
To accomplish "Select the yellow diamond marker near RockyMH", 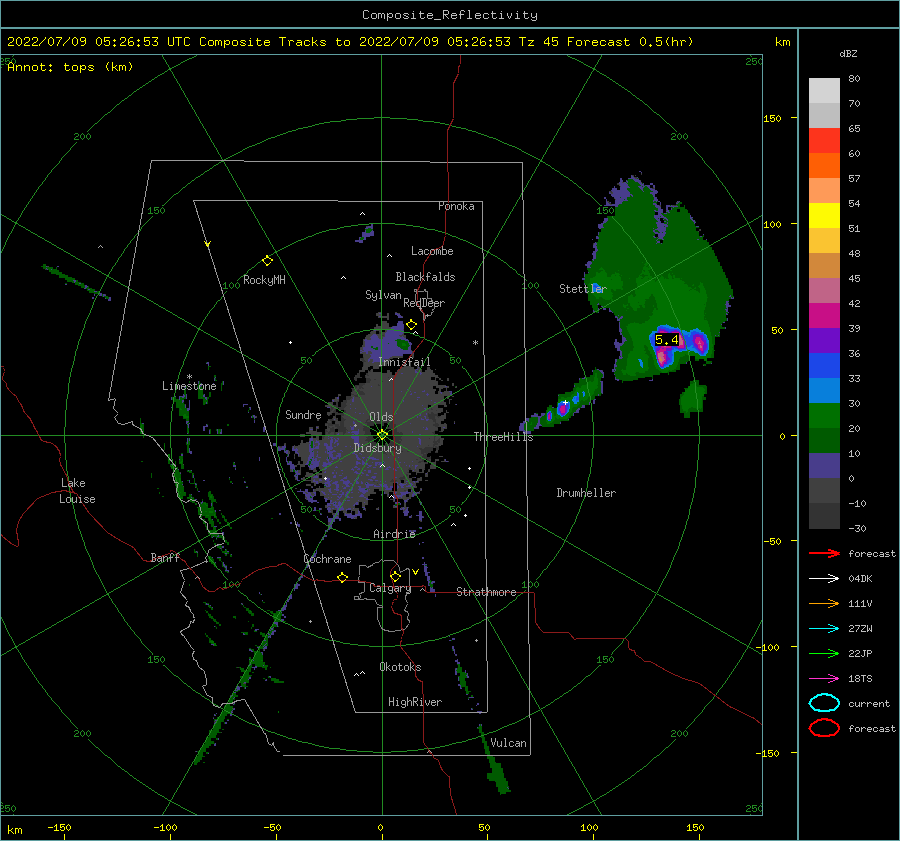I will click(267, 261).
